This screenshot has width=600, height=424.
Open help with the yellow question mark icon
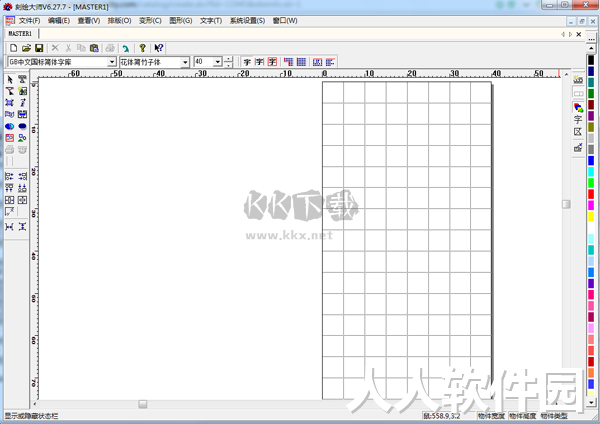[x=142, y=48]
